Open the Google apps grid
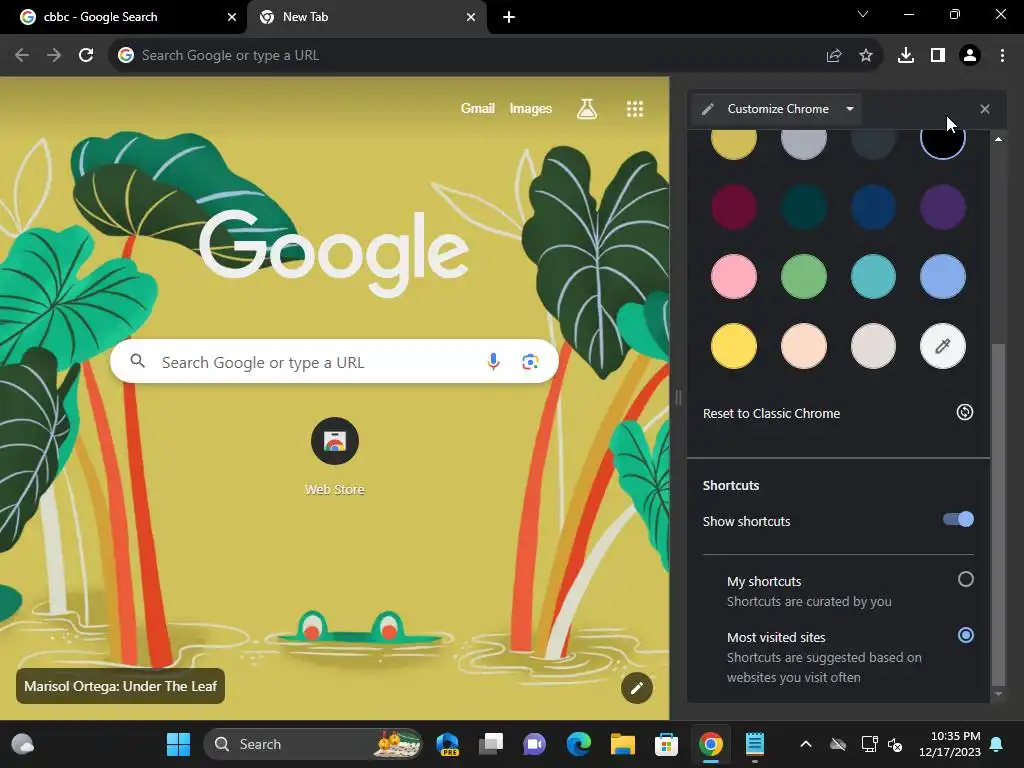The width and height of the screenshot is (1024, 768). (635, 108)
